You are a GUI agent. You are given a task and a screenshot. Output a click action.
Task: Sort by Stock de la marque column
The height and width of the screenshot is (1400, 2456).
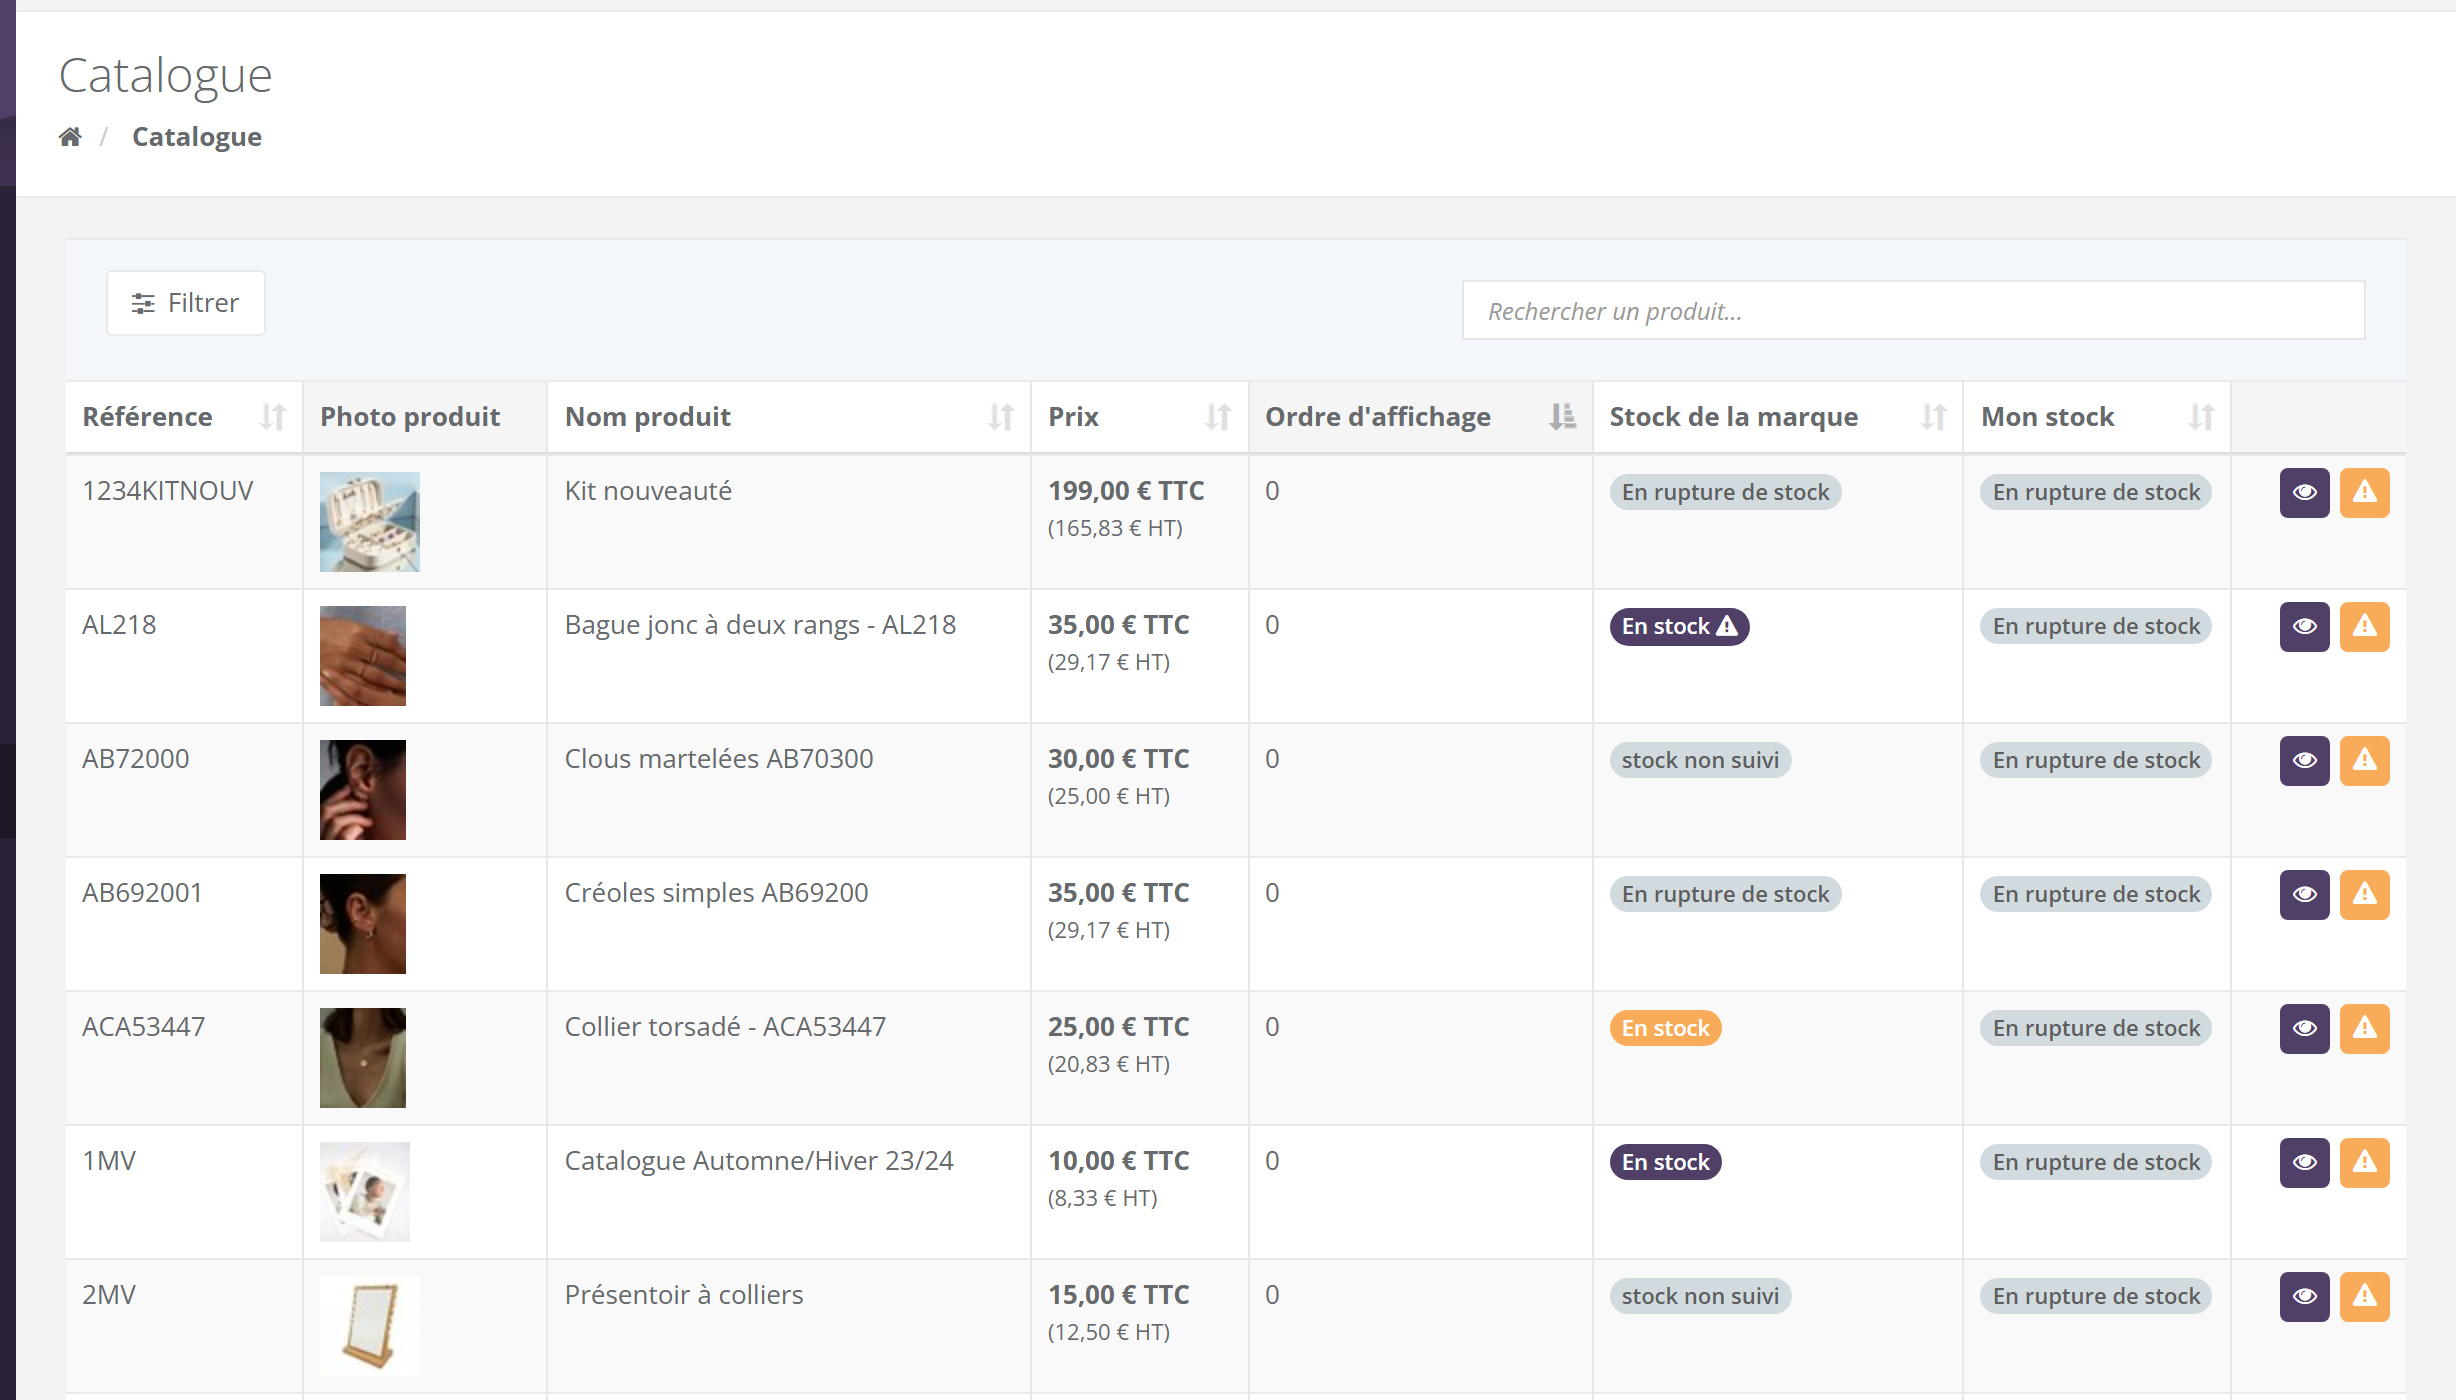pos(1777,417)
